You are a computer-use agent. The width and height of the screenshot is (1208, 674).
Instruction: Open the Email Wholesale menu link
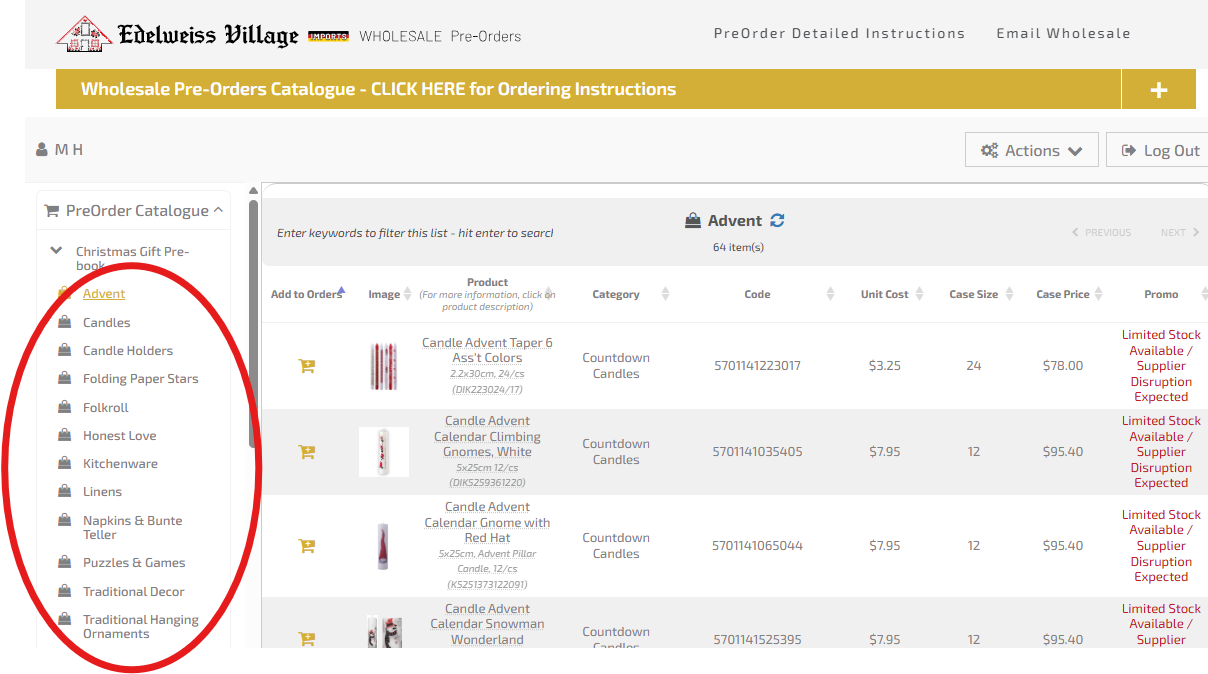[1063, 33]
